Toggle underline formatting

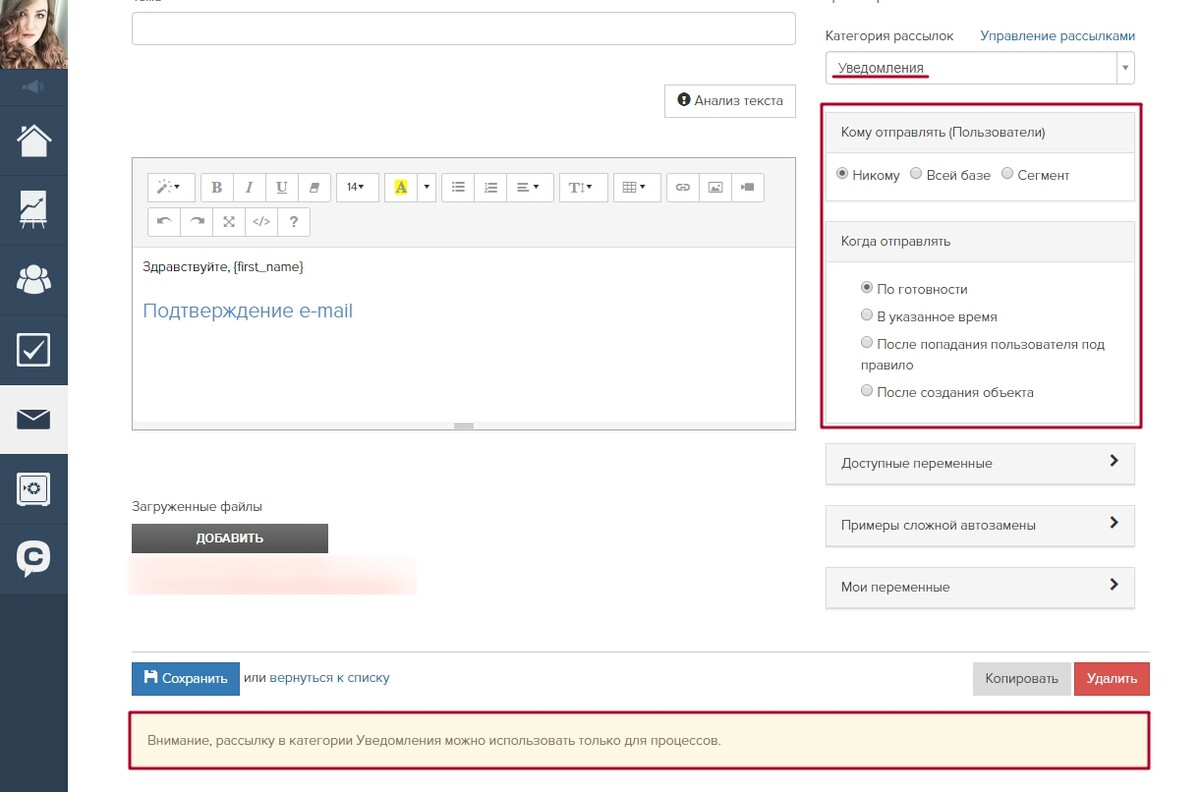point(281,187)
